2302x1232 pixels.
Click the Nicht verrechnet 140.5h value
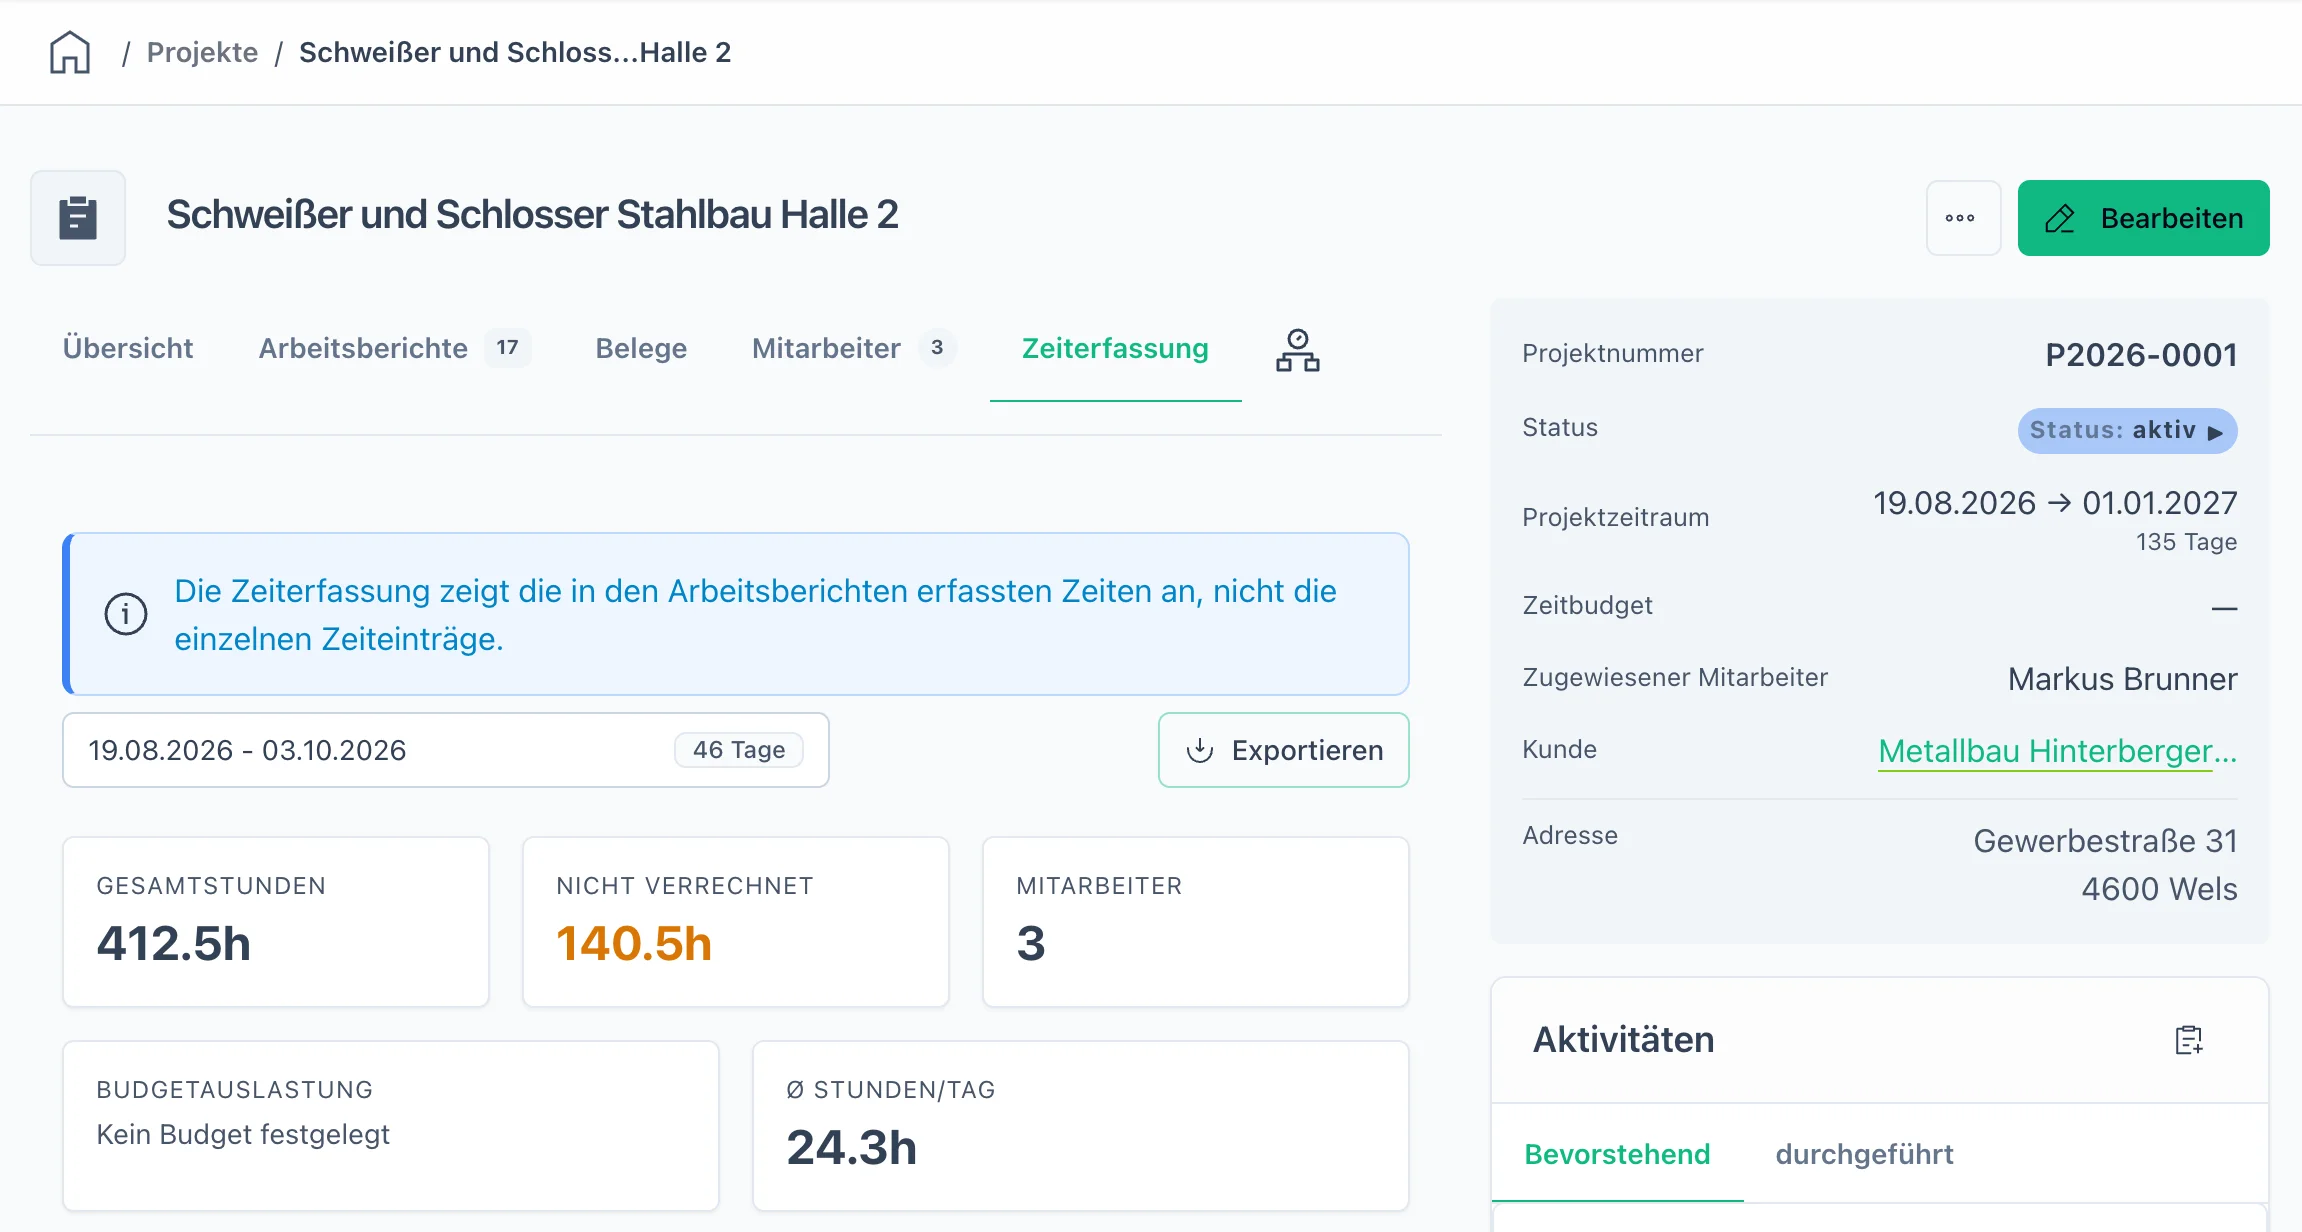634,943
